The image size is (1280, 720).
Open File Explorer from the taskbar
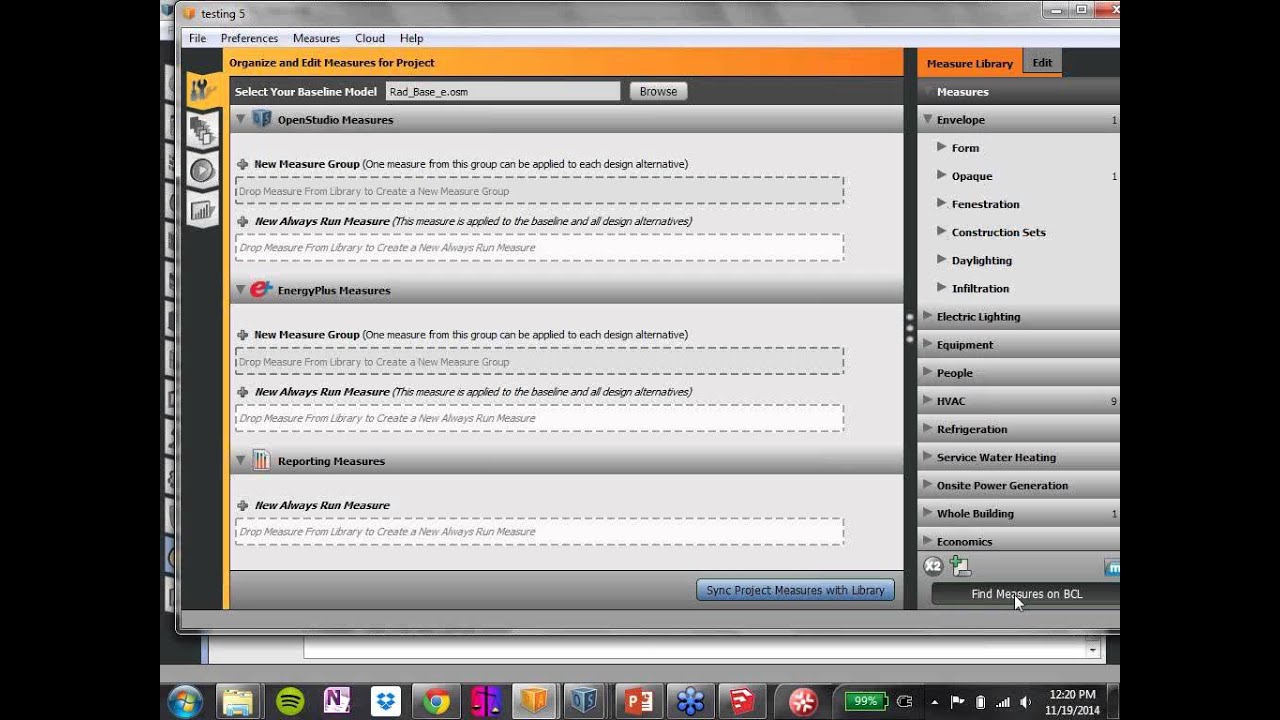tap(238, 702)
